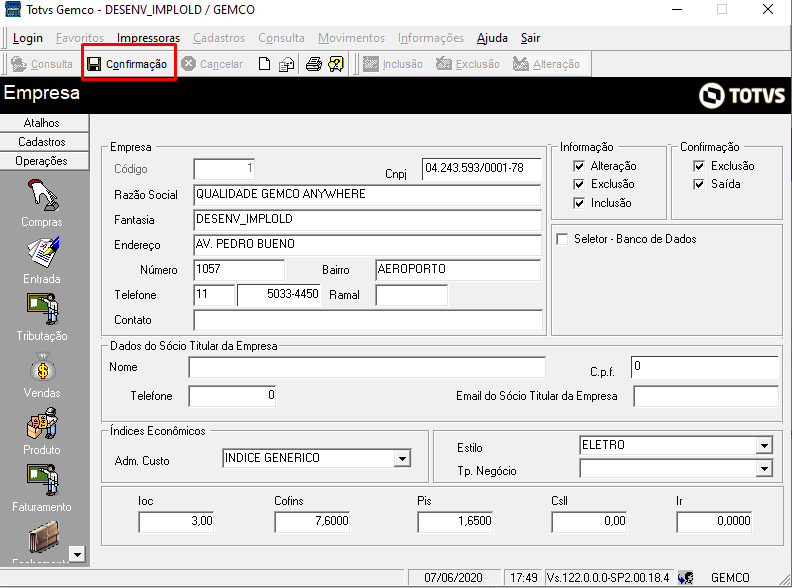792x588 pixels.
Task: Click the status bar connection icon
Action: [685, 577]
